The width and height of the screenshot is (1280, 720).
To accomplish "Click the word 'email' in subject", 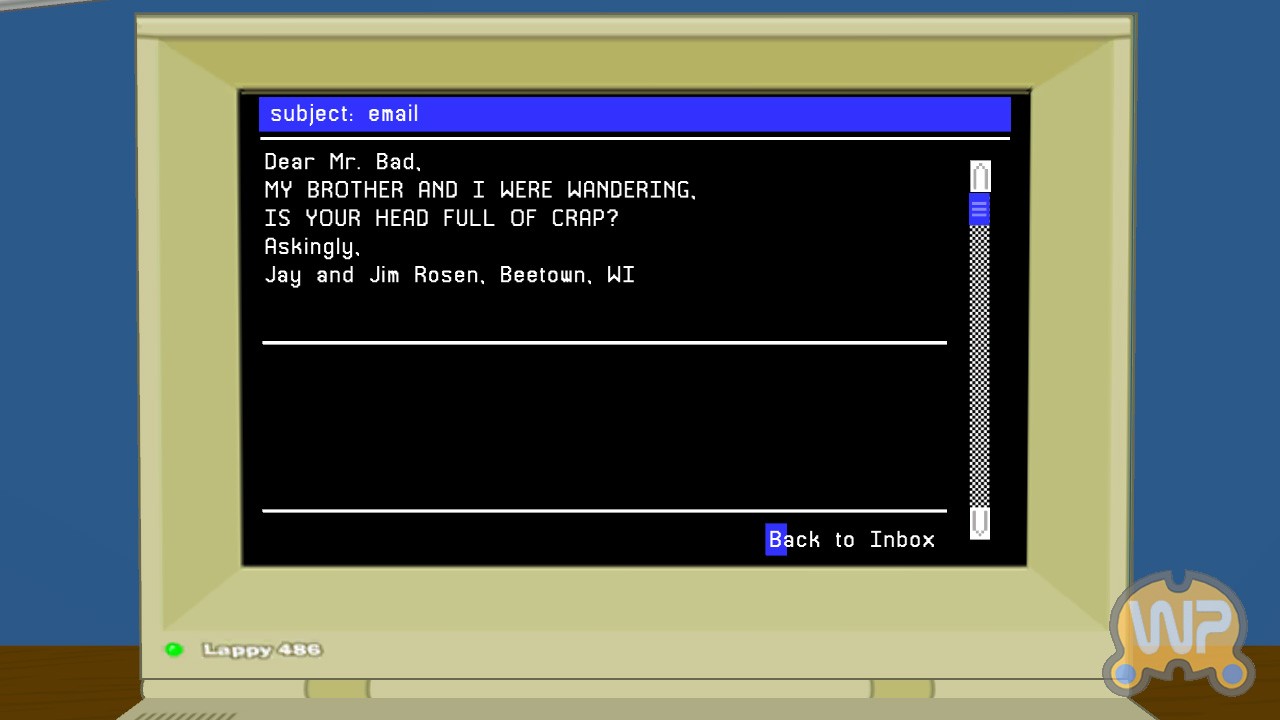I will [x=393, y=114].
